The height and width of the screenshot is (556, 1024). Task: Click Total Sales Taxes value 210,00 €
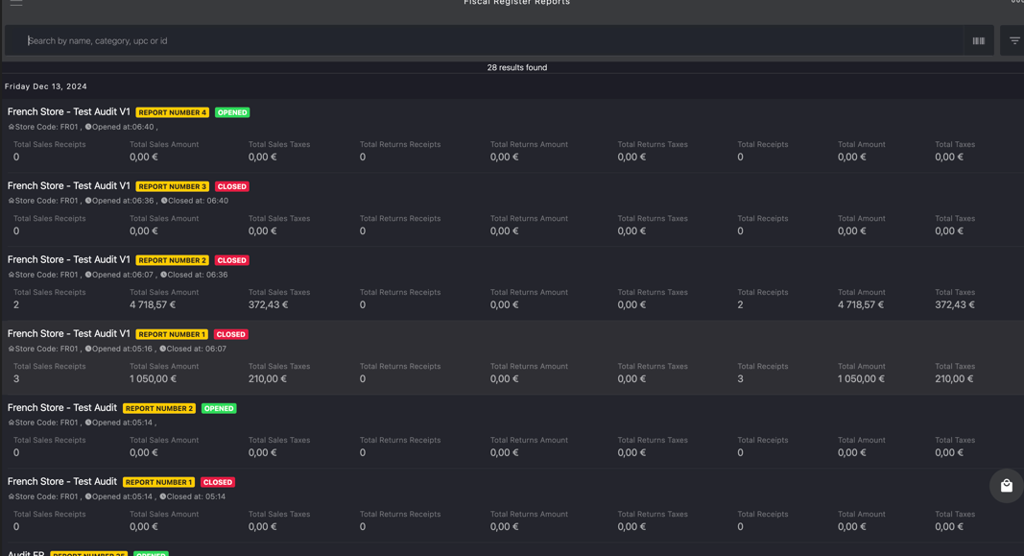point(267,378)
